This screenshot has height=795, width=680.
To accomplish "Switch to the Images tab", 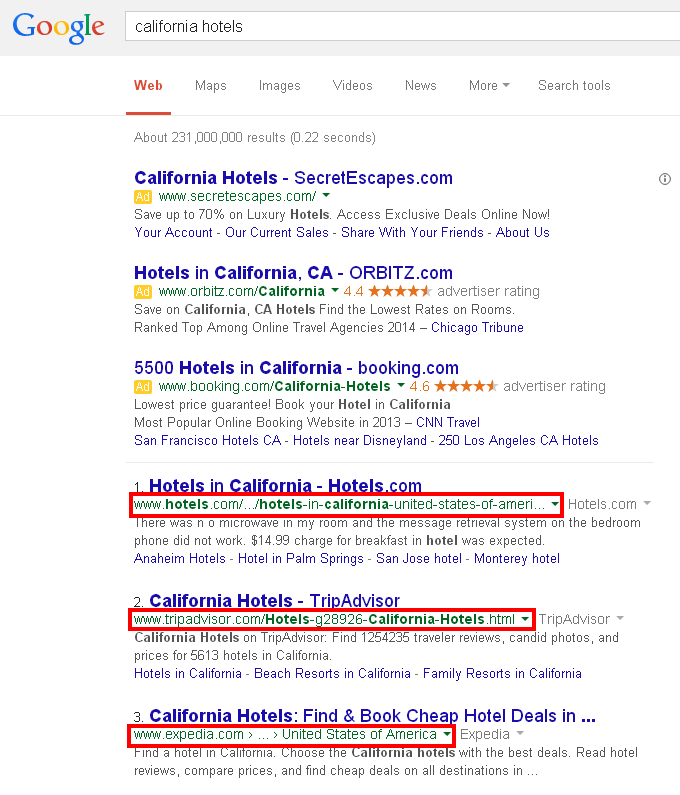I will point(279,86).
